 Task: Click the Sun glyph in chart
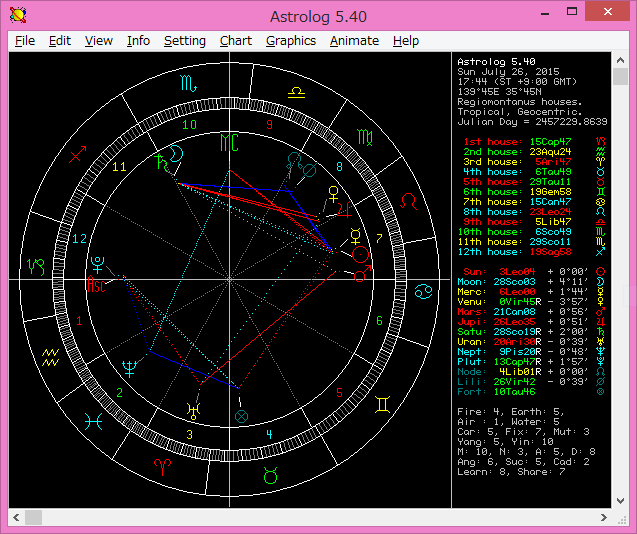click(361, 255)
